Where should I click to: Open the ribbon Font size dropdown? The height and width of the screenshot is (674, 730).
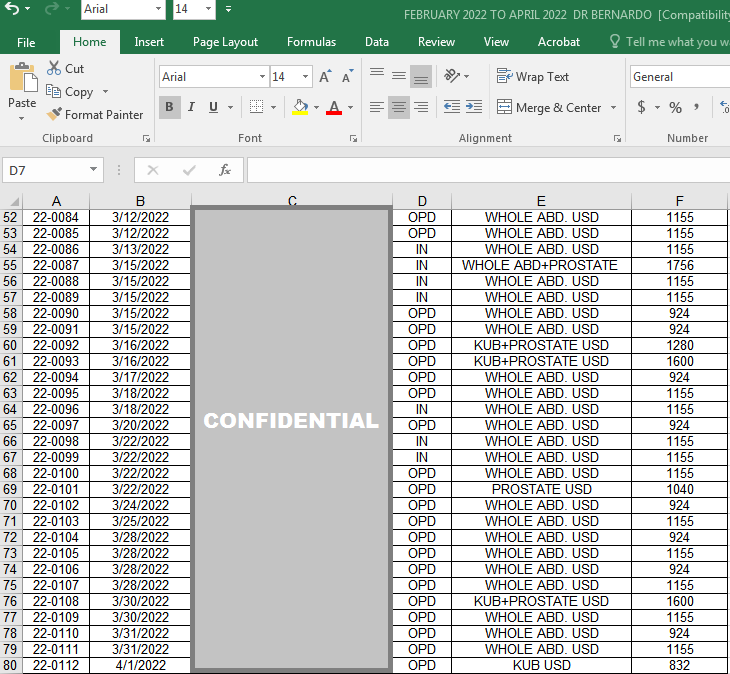click(x=305, y=77)
